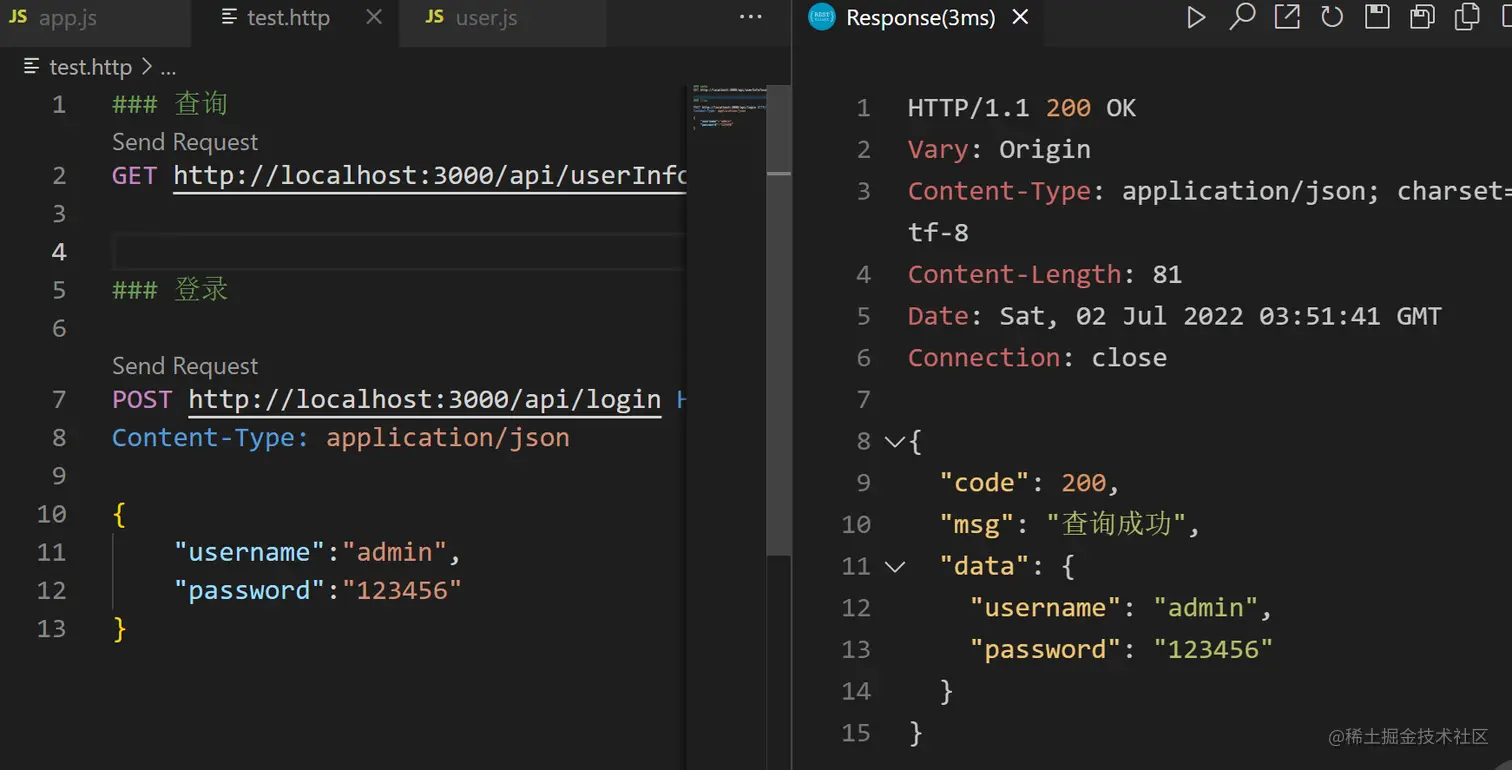Click the "Connection: close" header
Viewport: 1512px width, 770px height.
point(1037,358)
